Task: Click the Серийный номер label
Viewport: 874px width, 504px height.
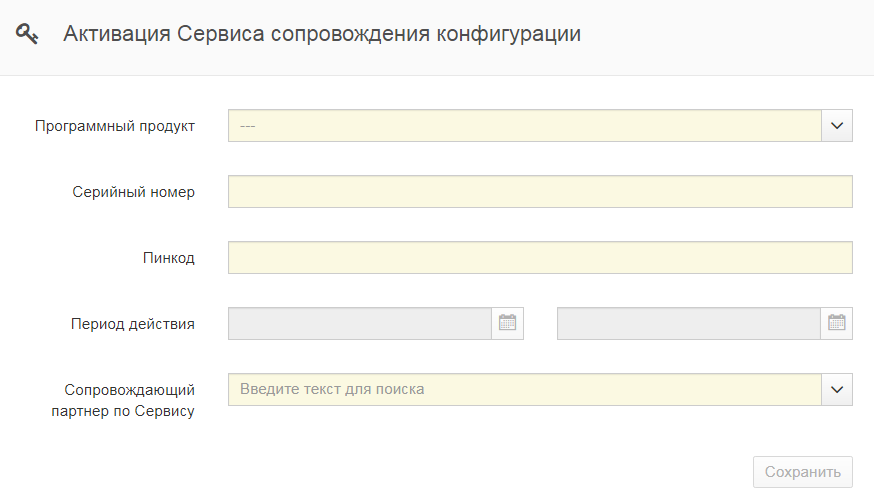Action: (133, 192)
